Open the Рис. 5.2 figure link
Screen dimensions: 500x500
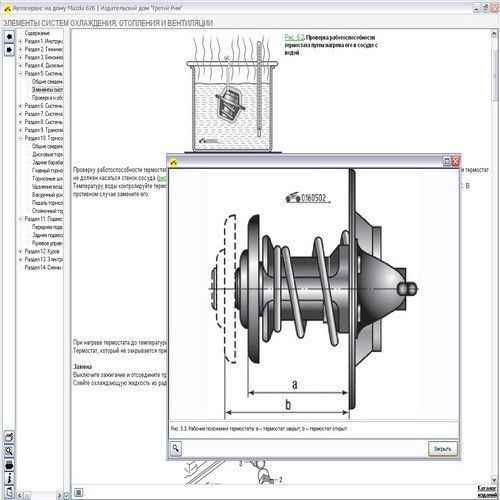pyautogui.click(x=294, y=37)
